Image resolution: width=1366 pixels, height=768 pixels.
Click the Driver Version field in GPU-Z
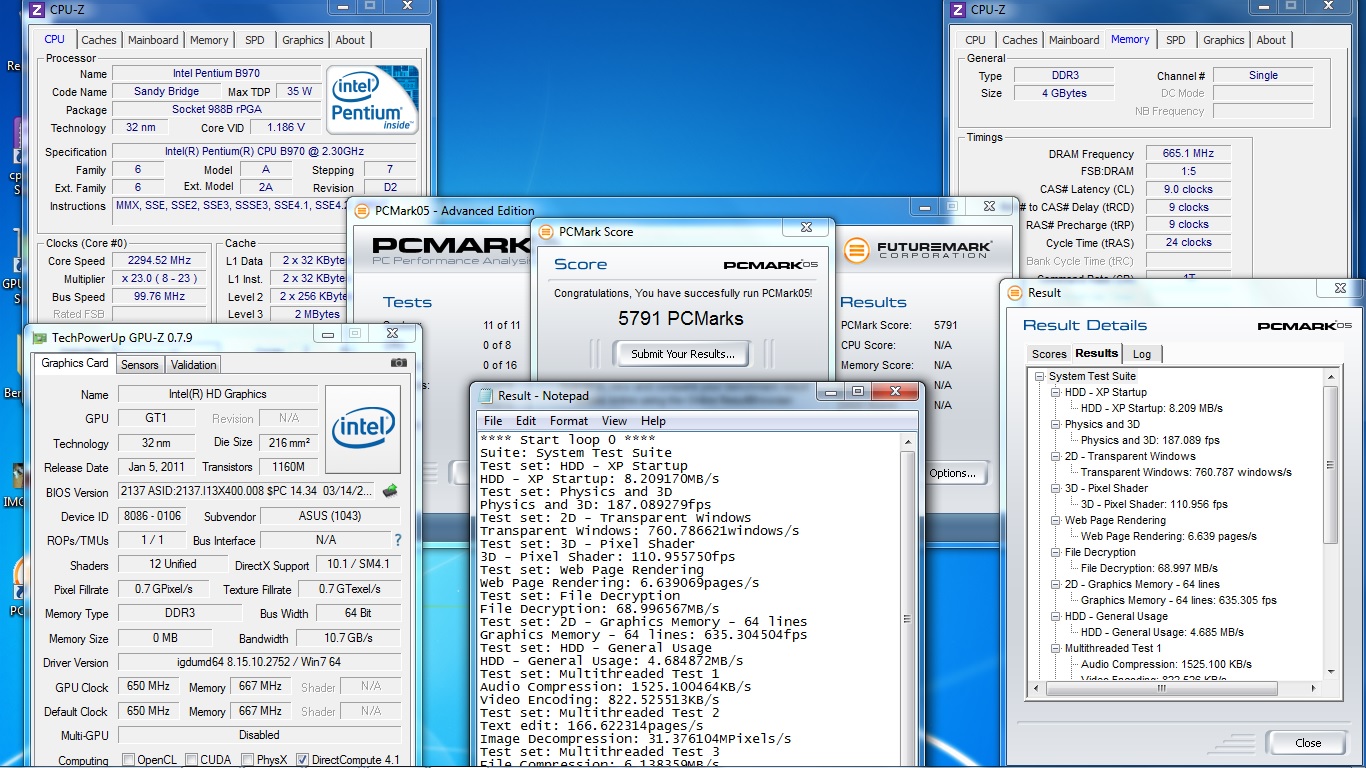[259, 662]
